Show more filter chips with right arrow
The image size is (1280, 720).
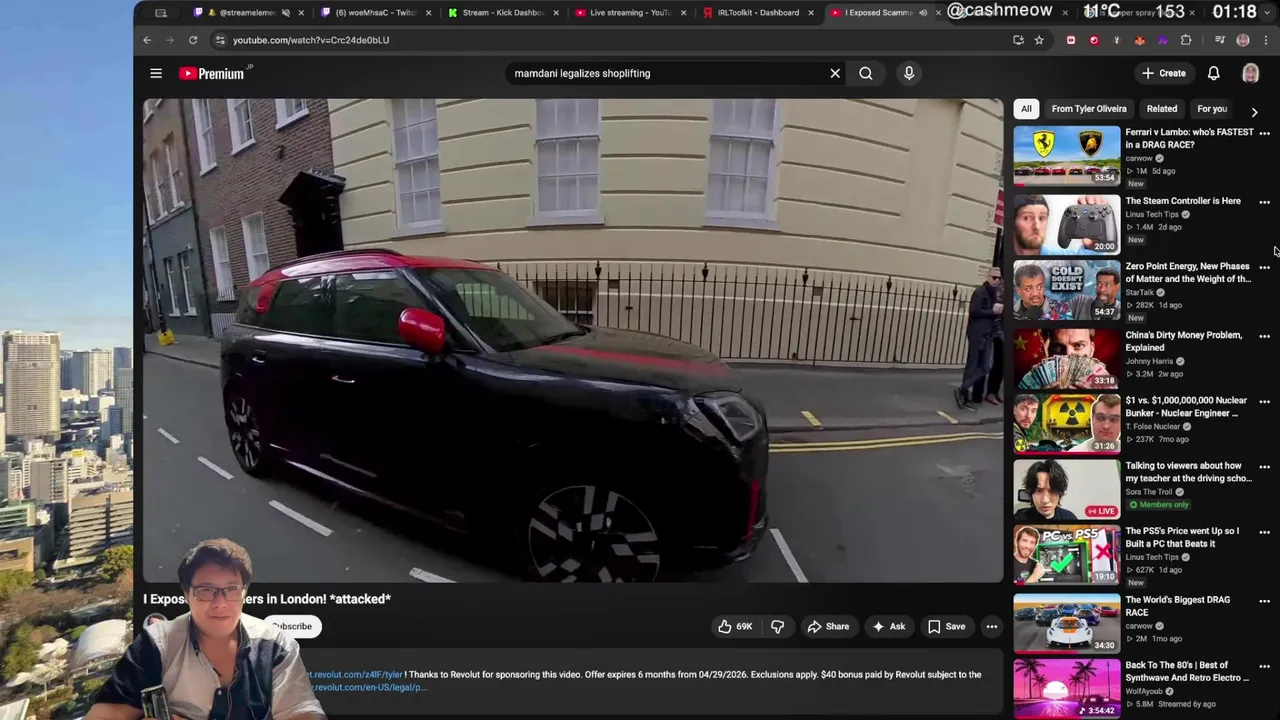(x=1254, y=112)
